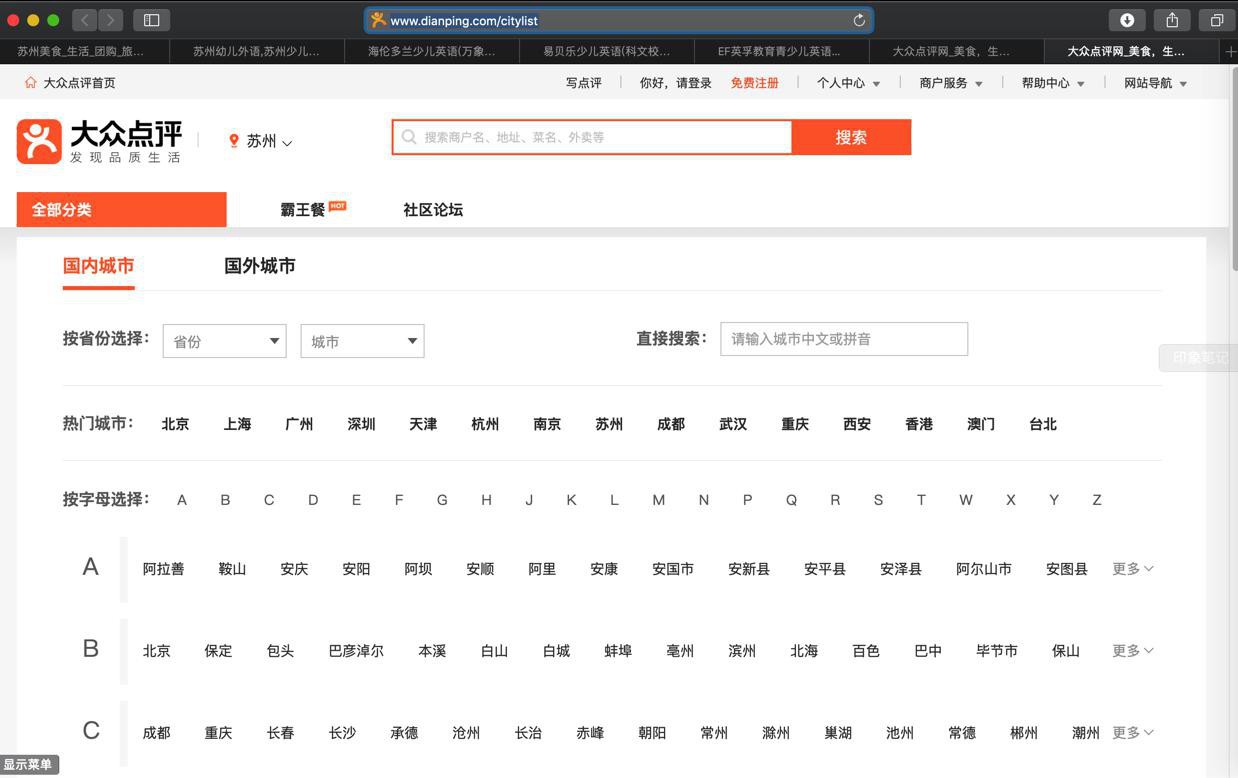Image resolution: width=1238 pixels, height=778 pixels.
Task: Click the home icon beside 大众点评首页
Action: coord(30,83)
